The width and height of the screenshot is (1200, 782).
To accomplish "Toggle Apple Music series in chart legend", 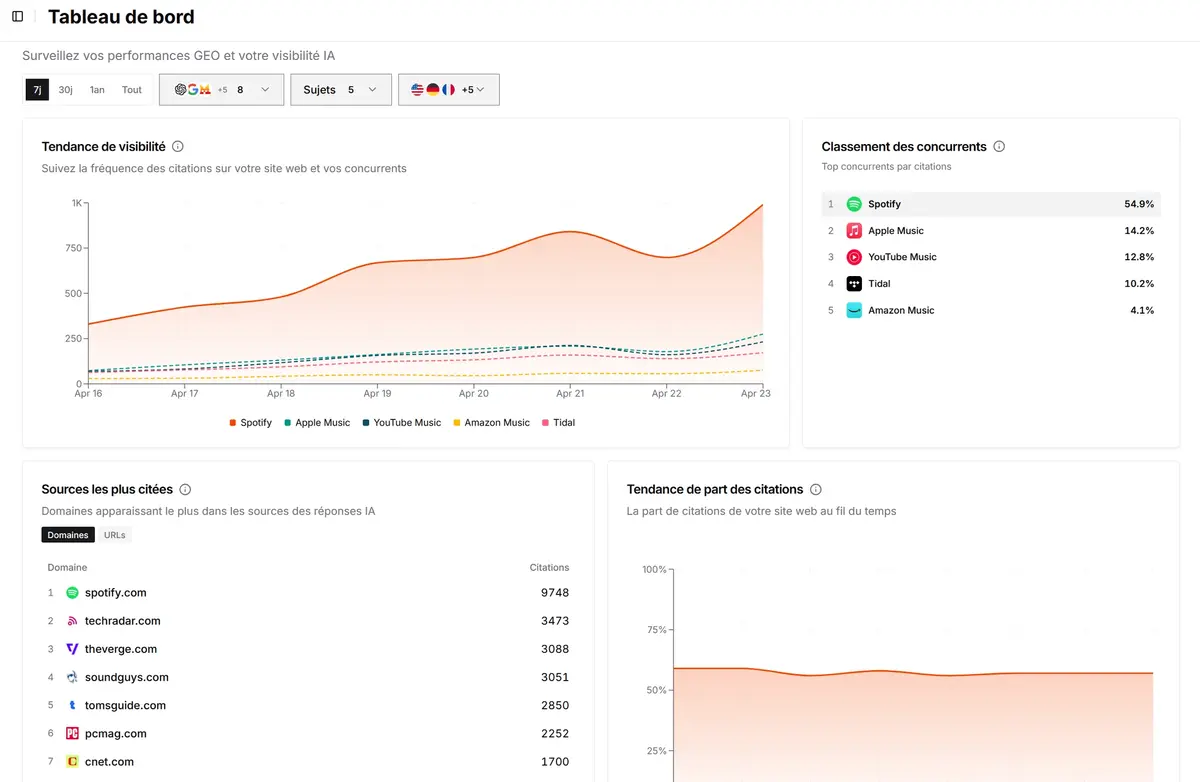I will 317,423.
